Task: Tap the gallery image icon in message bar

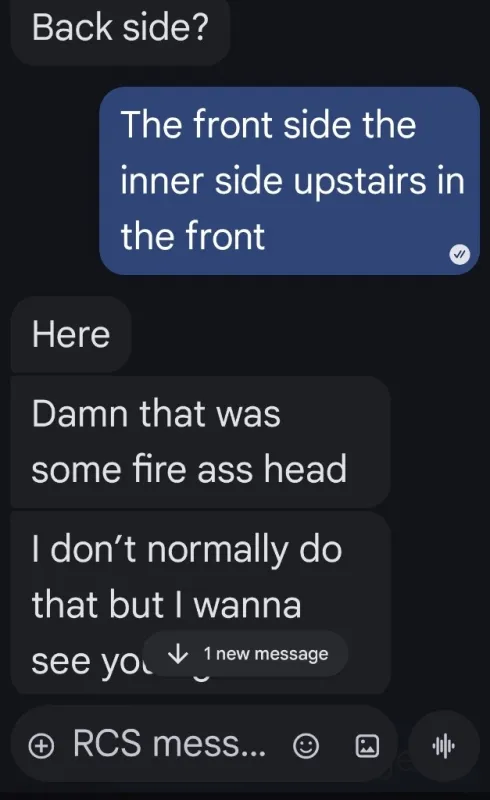Action: tap(367, 746)
